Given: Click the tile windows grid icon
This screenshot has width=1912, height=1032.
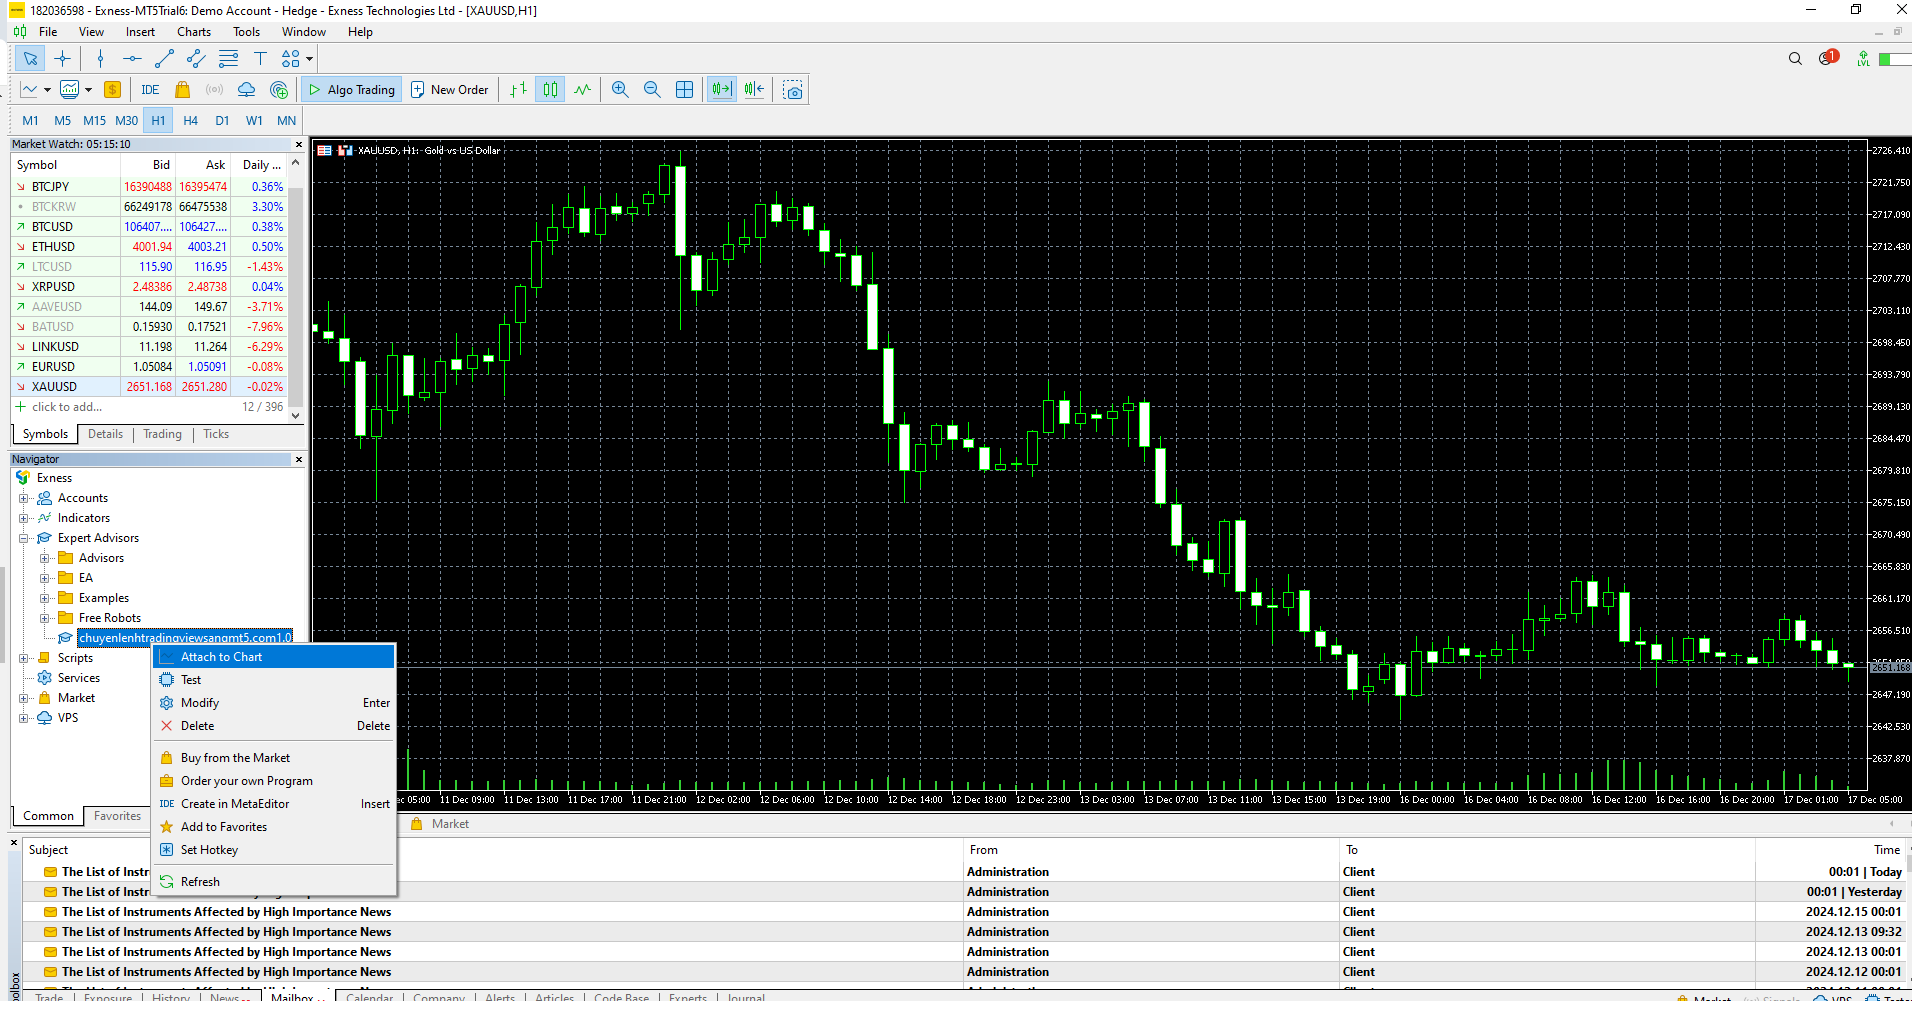Looking at the screenshot, I should coord(684,90).
